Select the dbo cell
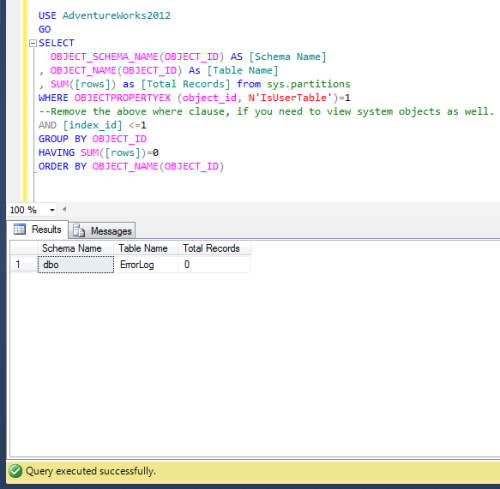 point(76,265)
